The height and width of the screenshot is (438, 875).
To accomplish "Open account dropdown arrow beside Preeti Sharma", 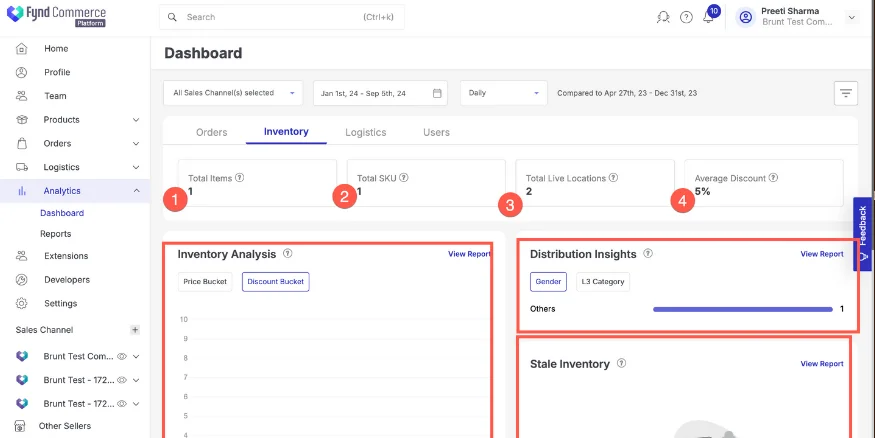I will (x=852, y=17).
